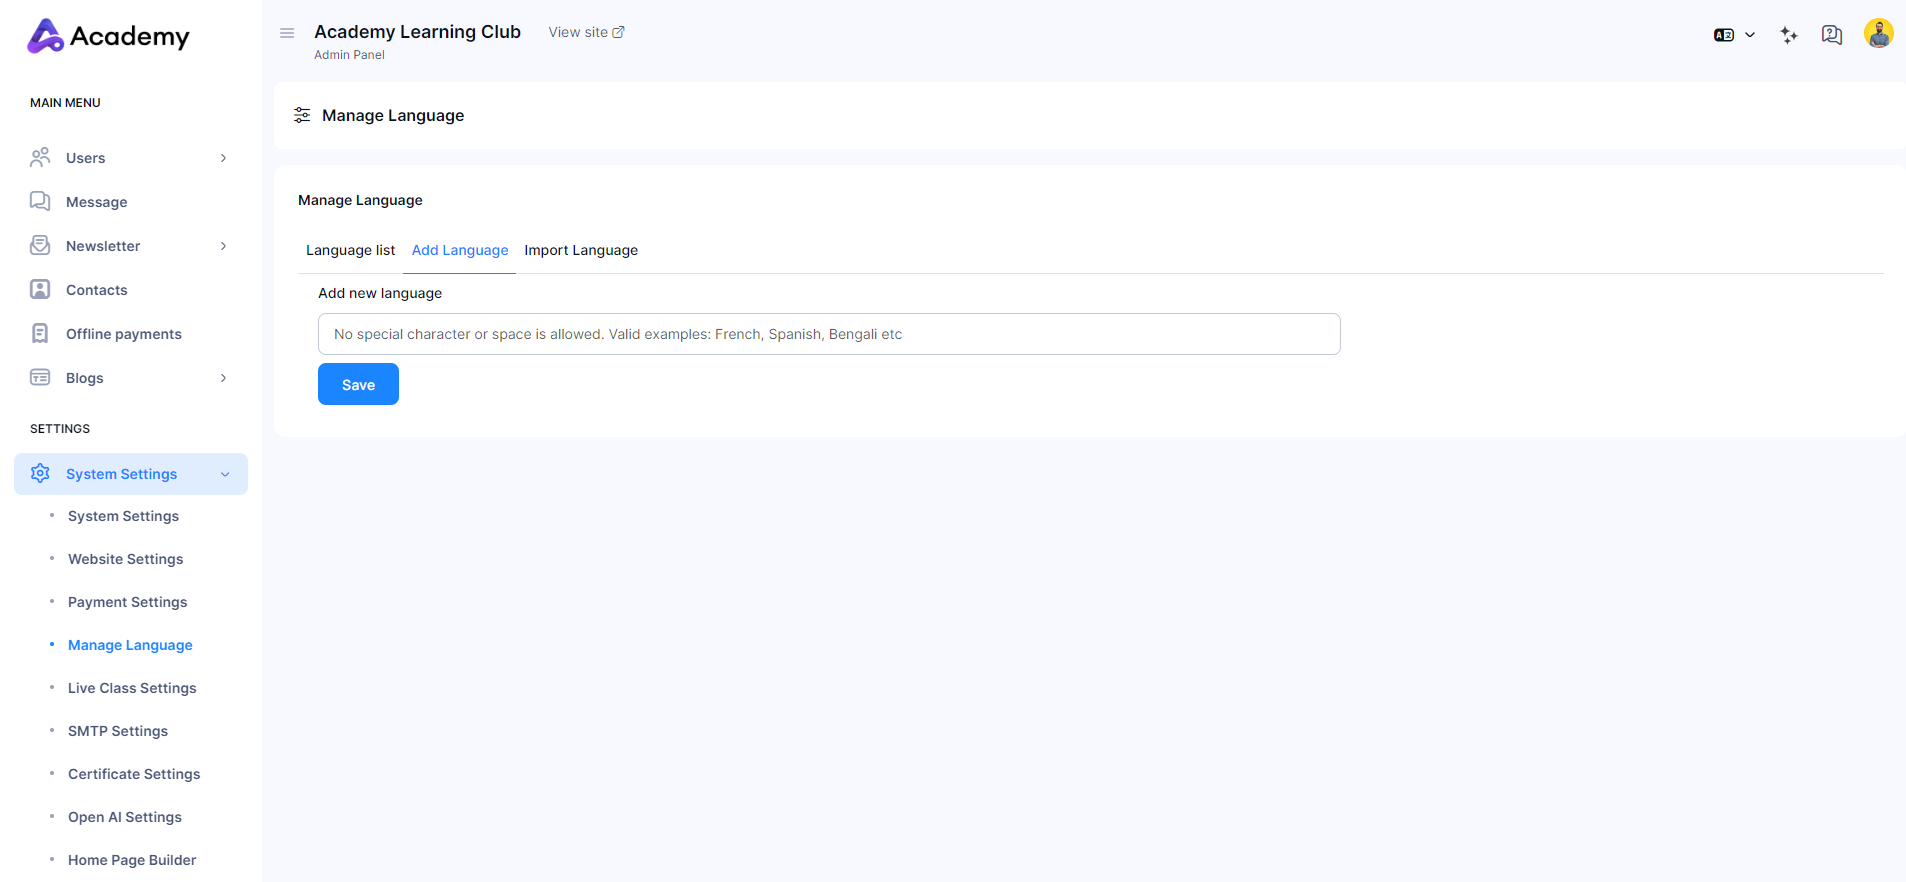Open the AI assistant sparkle icon
The height and width of the screenshot is (882, 1906).
1789,35
